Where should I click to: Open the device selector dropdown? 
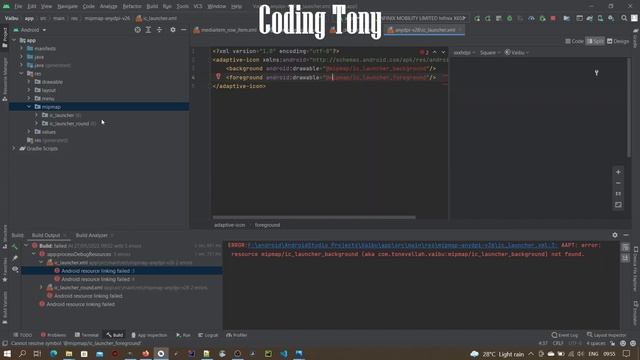pos(424,18)
